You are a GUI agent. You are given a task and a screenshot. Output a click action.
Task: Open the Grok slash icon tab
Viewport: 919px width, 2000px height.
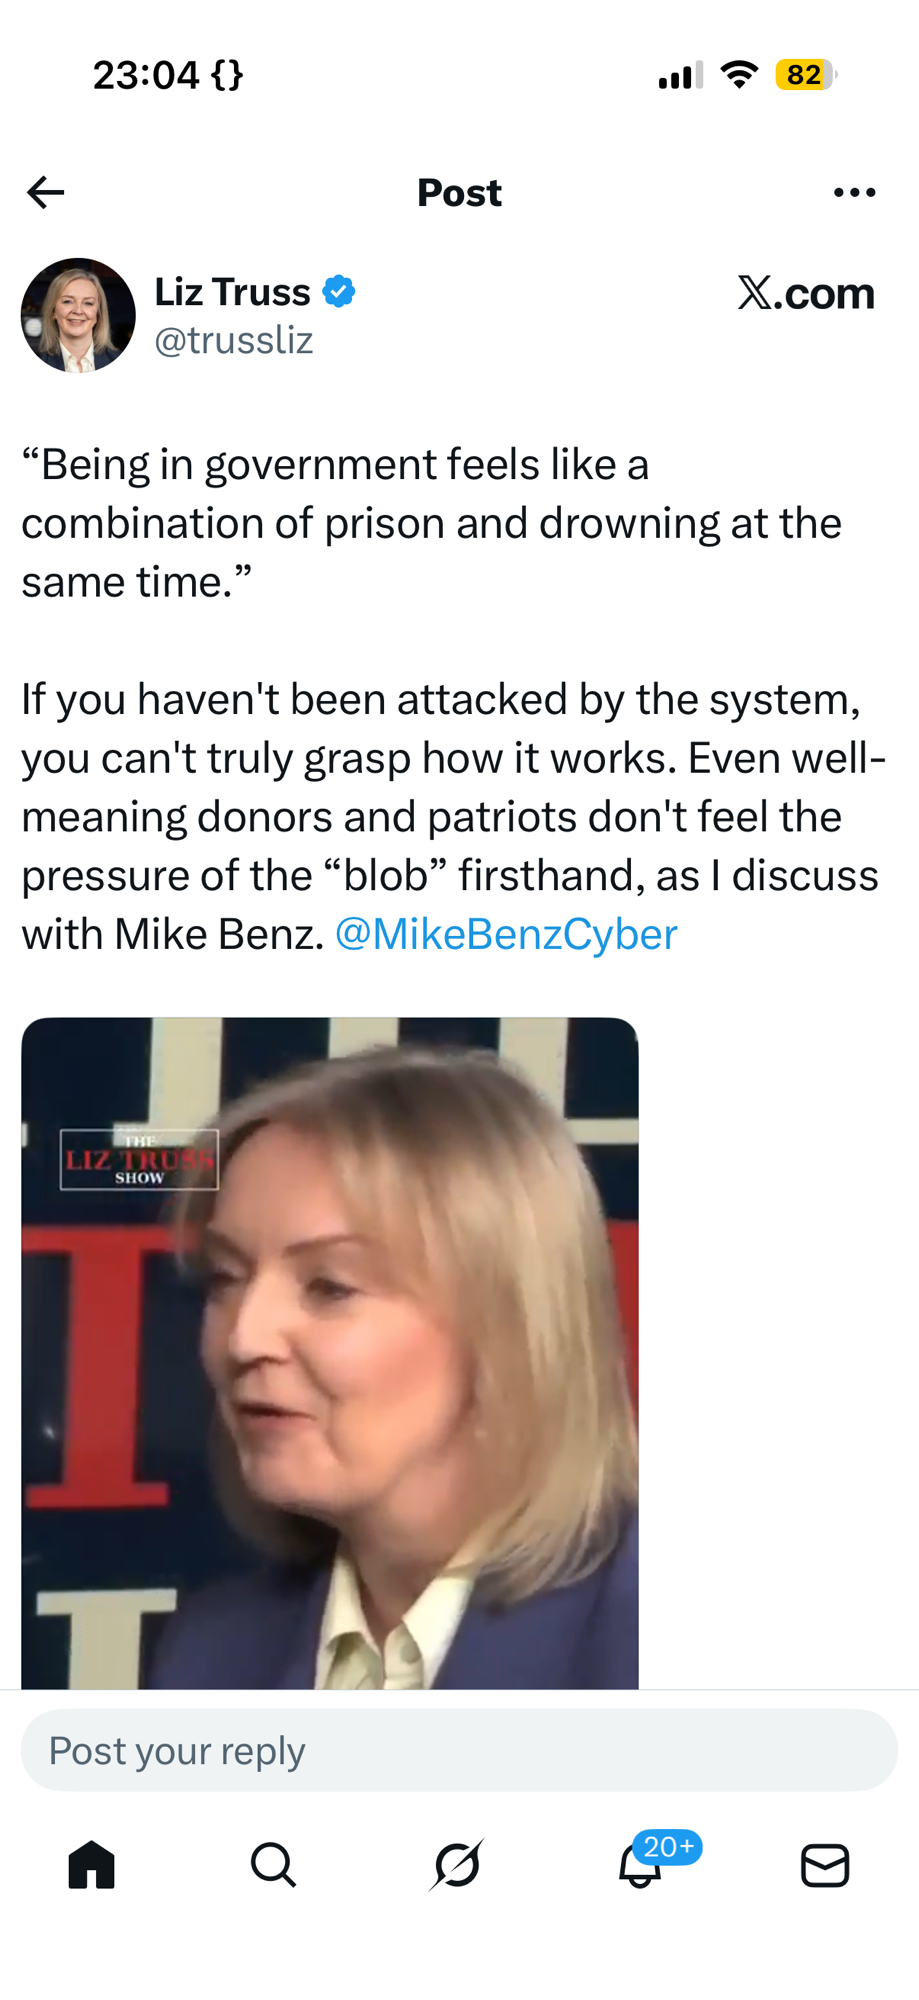coord(457,1865)
